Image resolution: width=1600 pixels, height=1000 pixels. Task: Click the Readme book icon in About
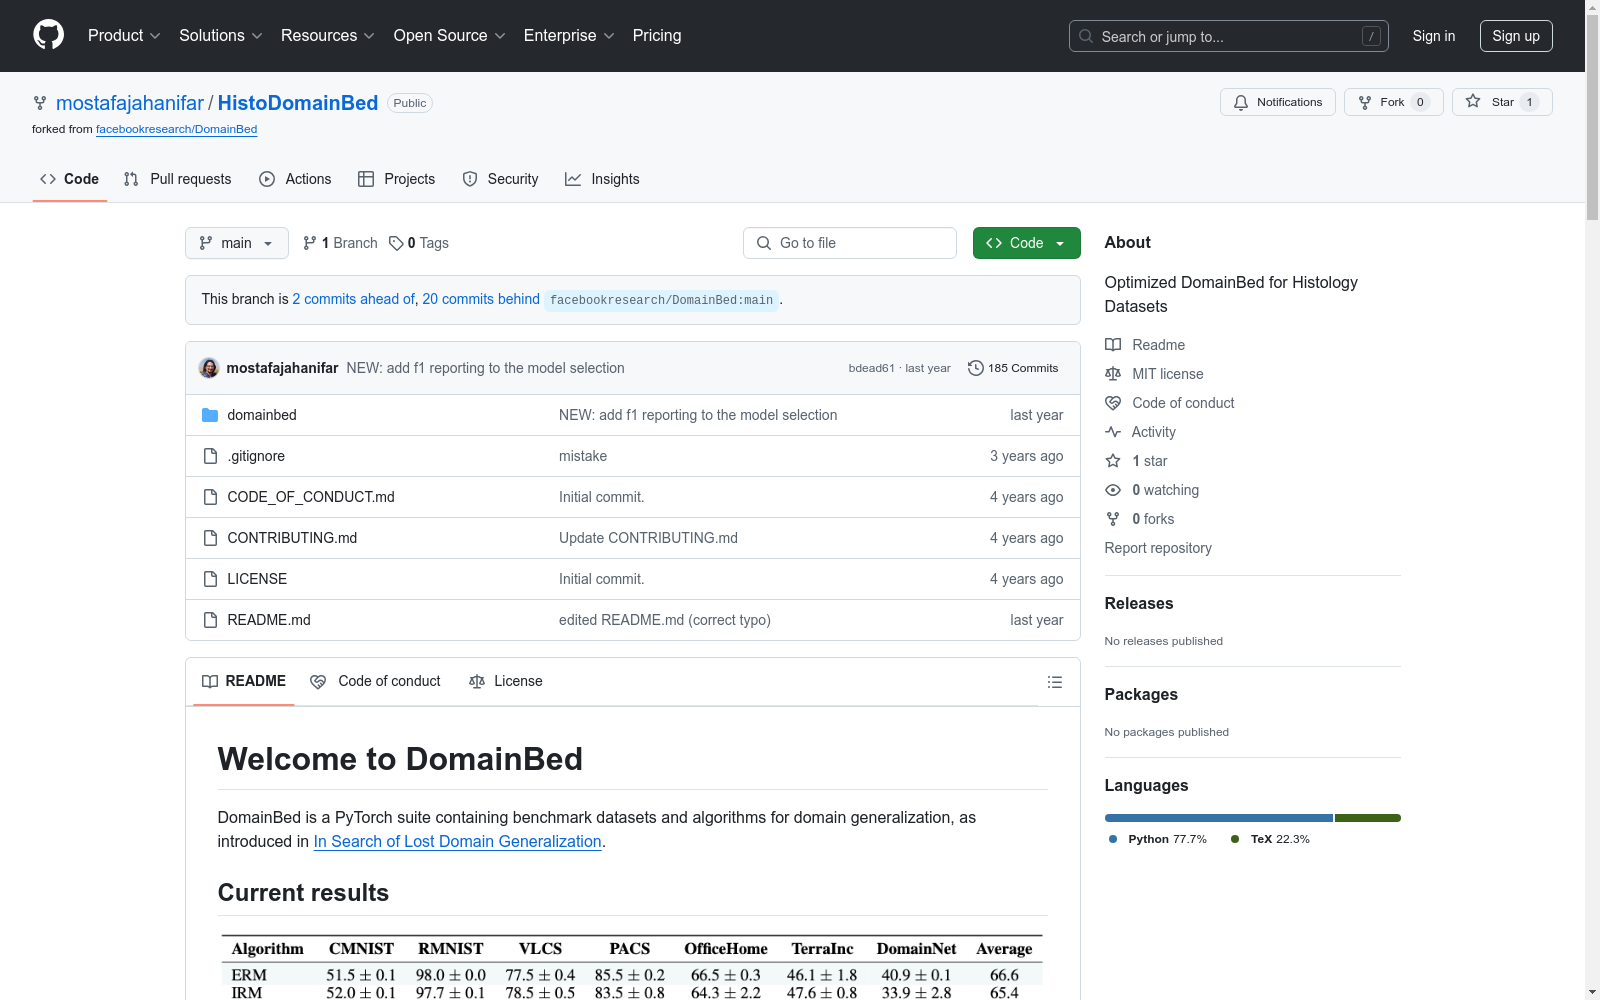1113,345
